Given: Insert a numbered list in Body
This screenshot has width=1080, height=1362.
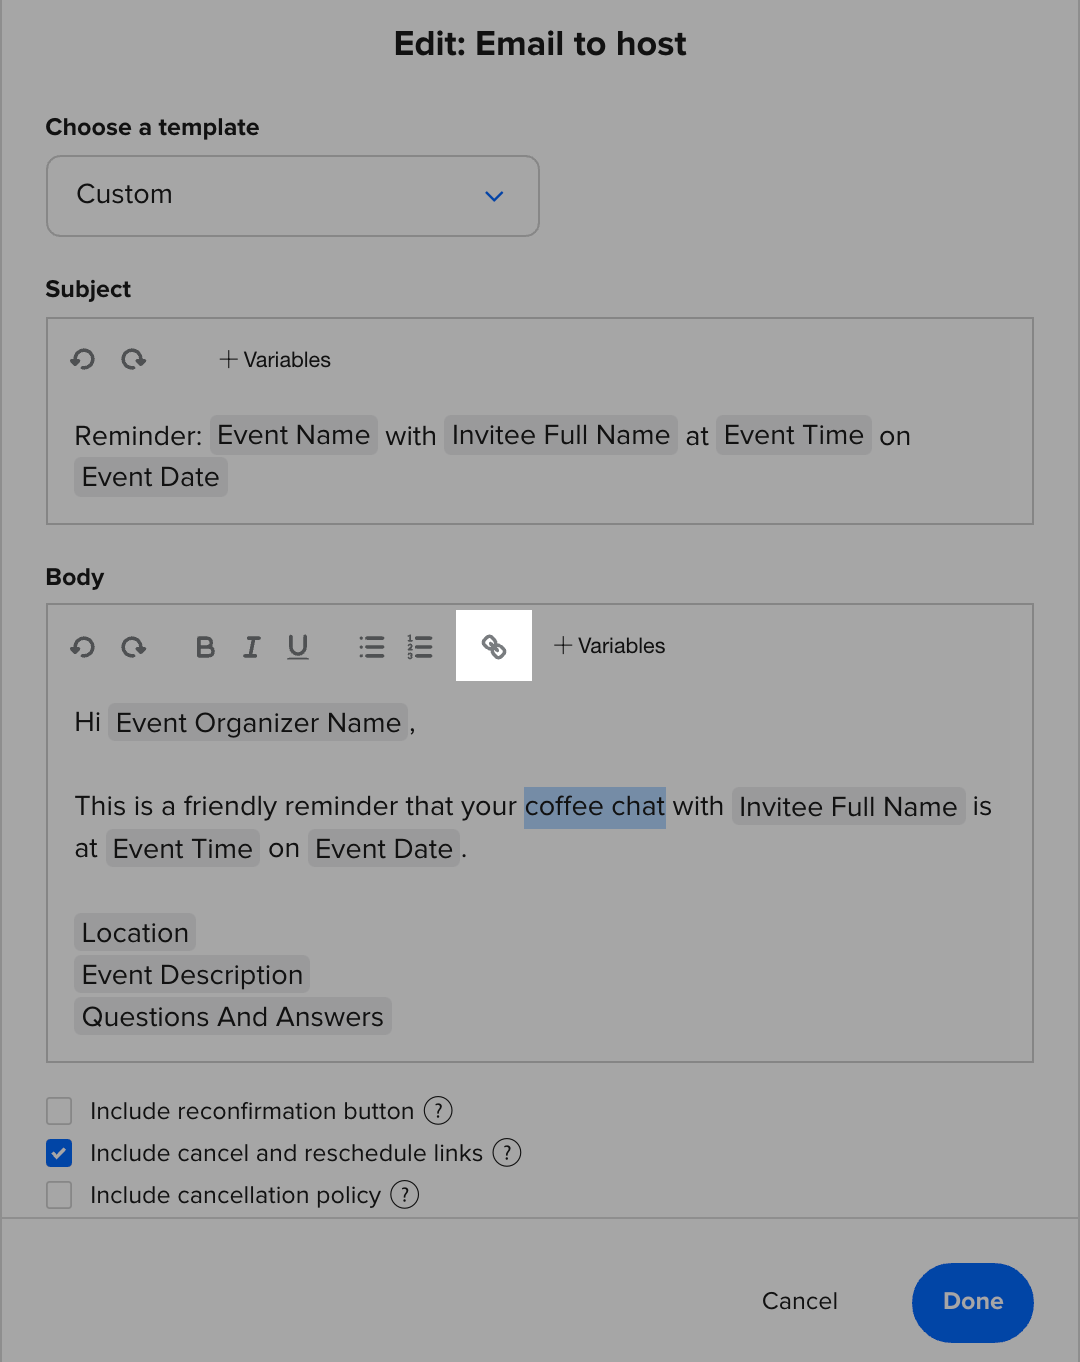Looking at the screenshot, I should click(420, 647).
